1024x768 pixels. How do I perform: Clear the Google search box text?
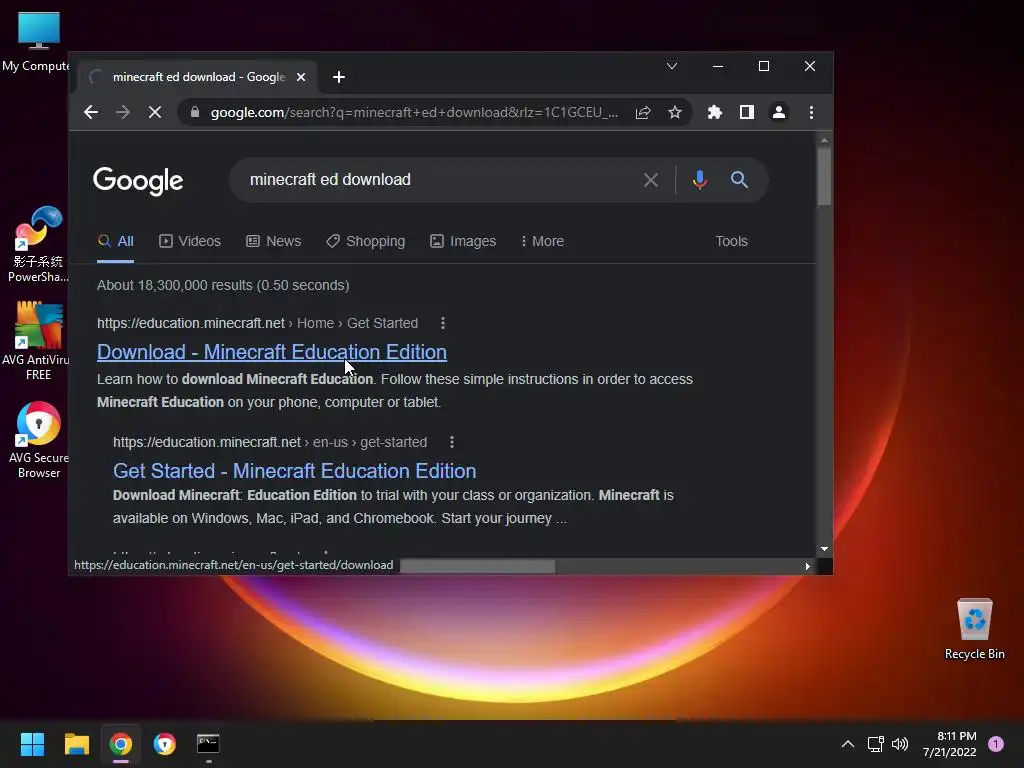click(650, 180)
